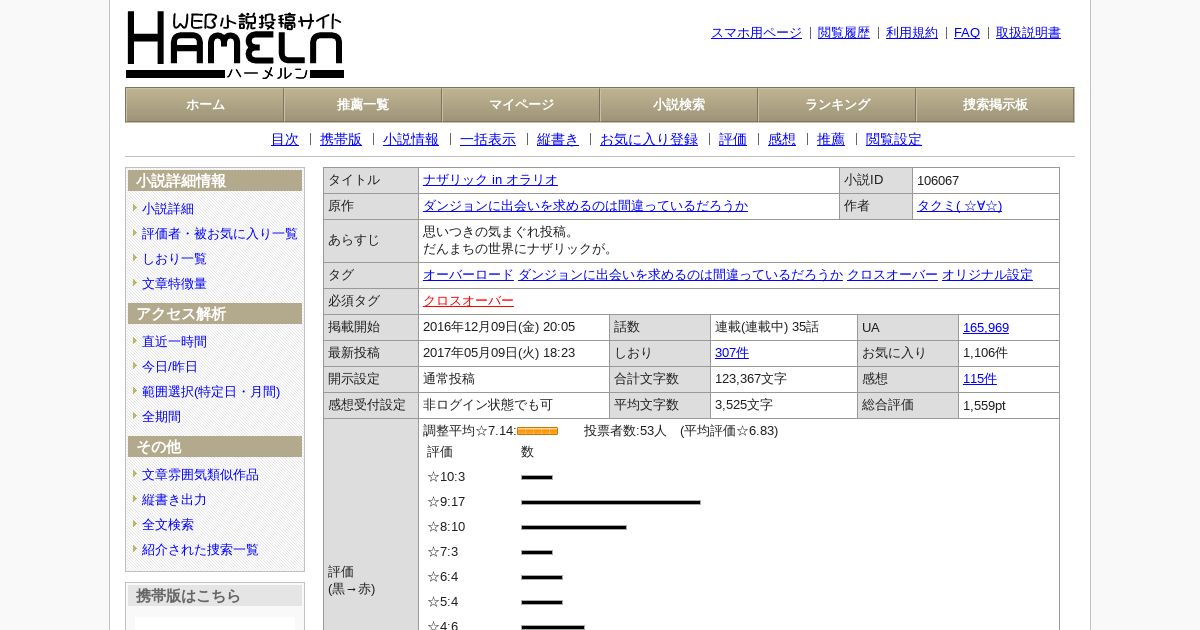The width and height of the screenshot is (1200, 630).
Task: Open 全文検索 sidebar link
Action: point(168,525)
